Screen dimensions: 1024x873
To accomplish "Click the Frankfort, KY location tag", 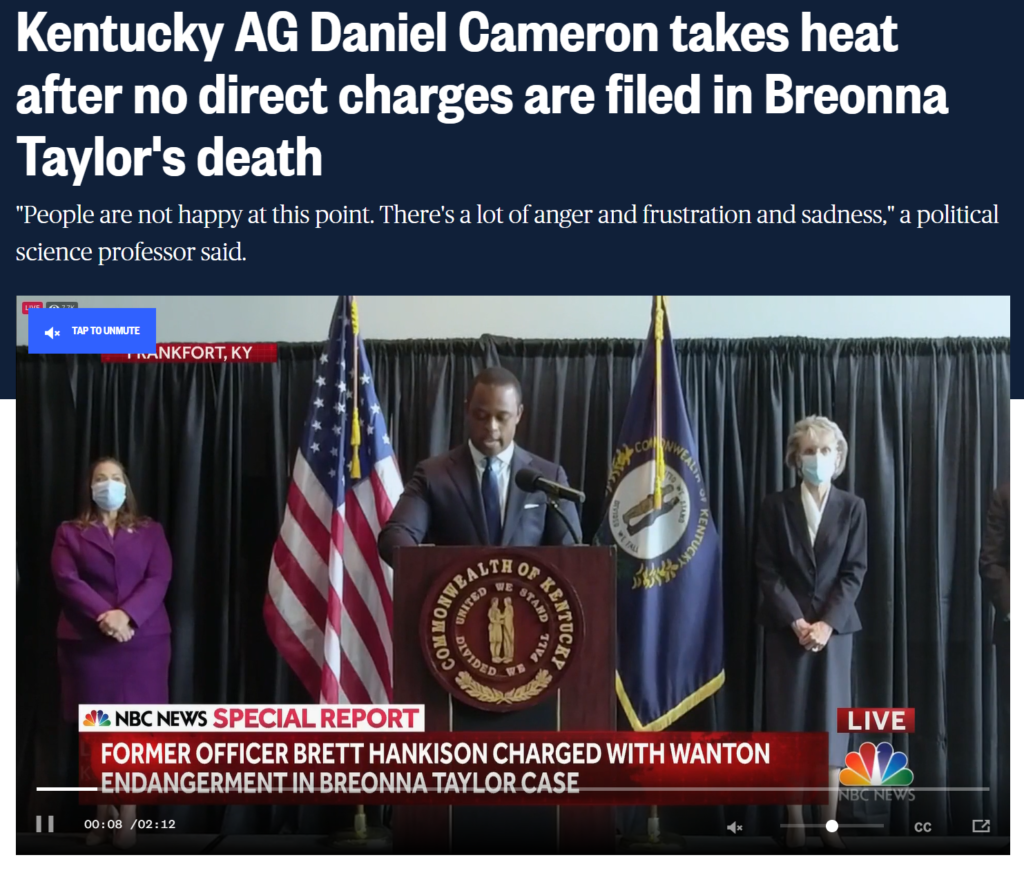I will (x=189, y=353).
